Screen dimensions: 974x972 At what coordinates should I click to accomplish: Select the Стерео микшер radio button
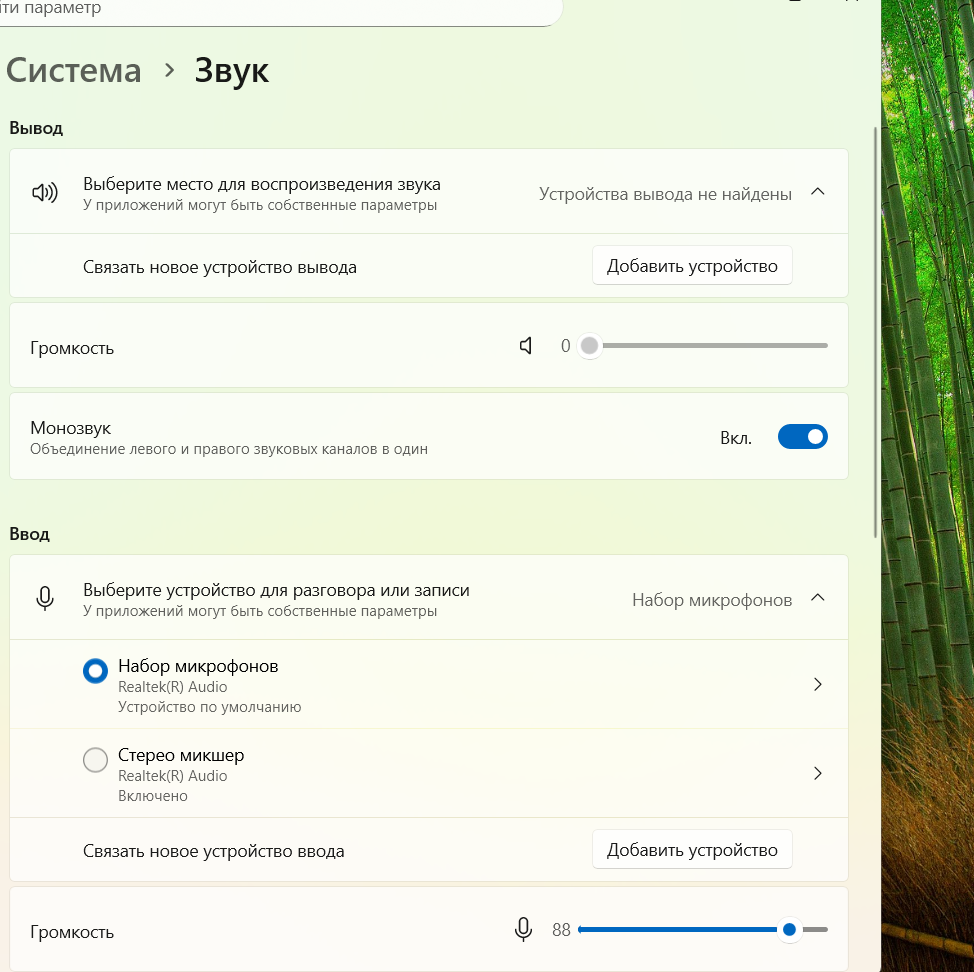[x=96, y=760]
